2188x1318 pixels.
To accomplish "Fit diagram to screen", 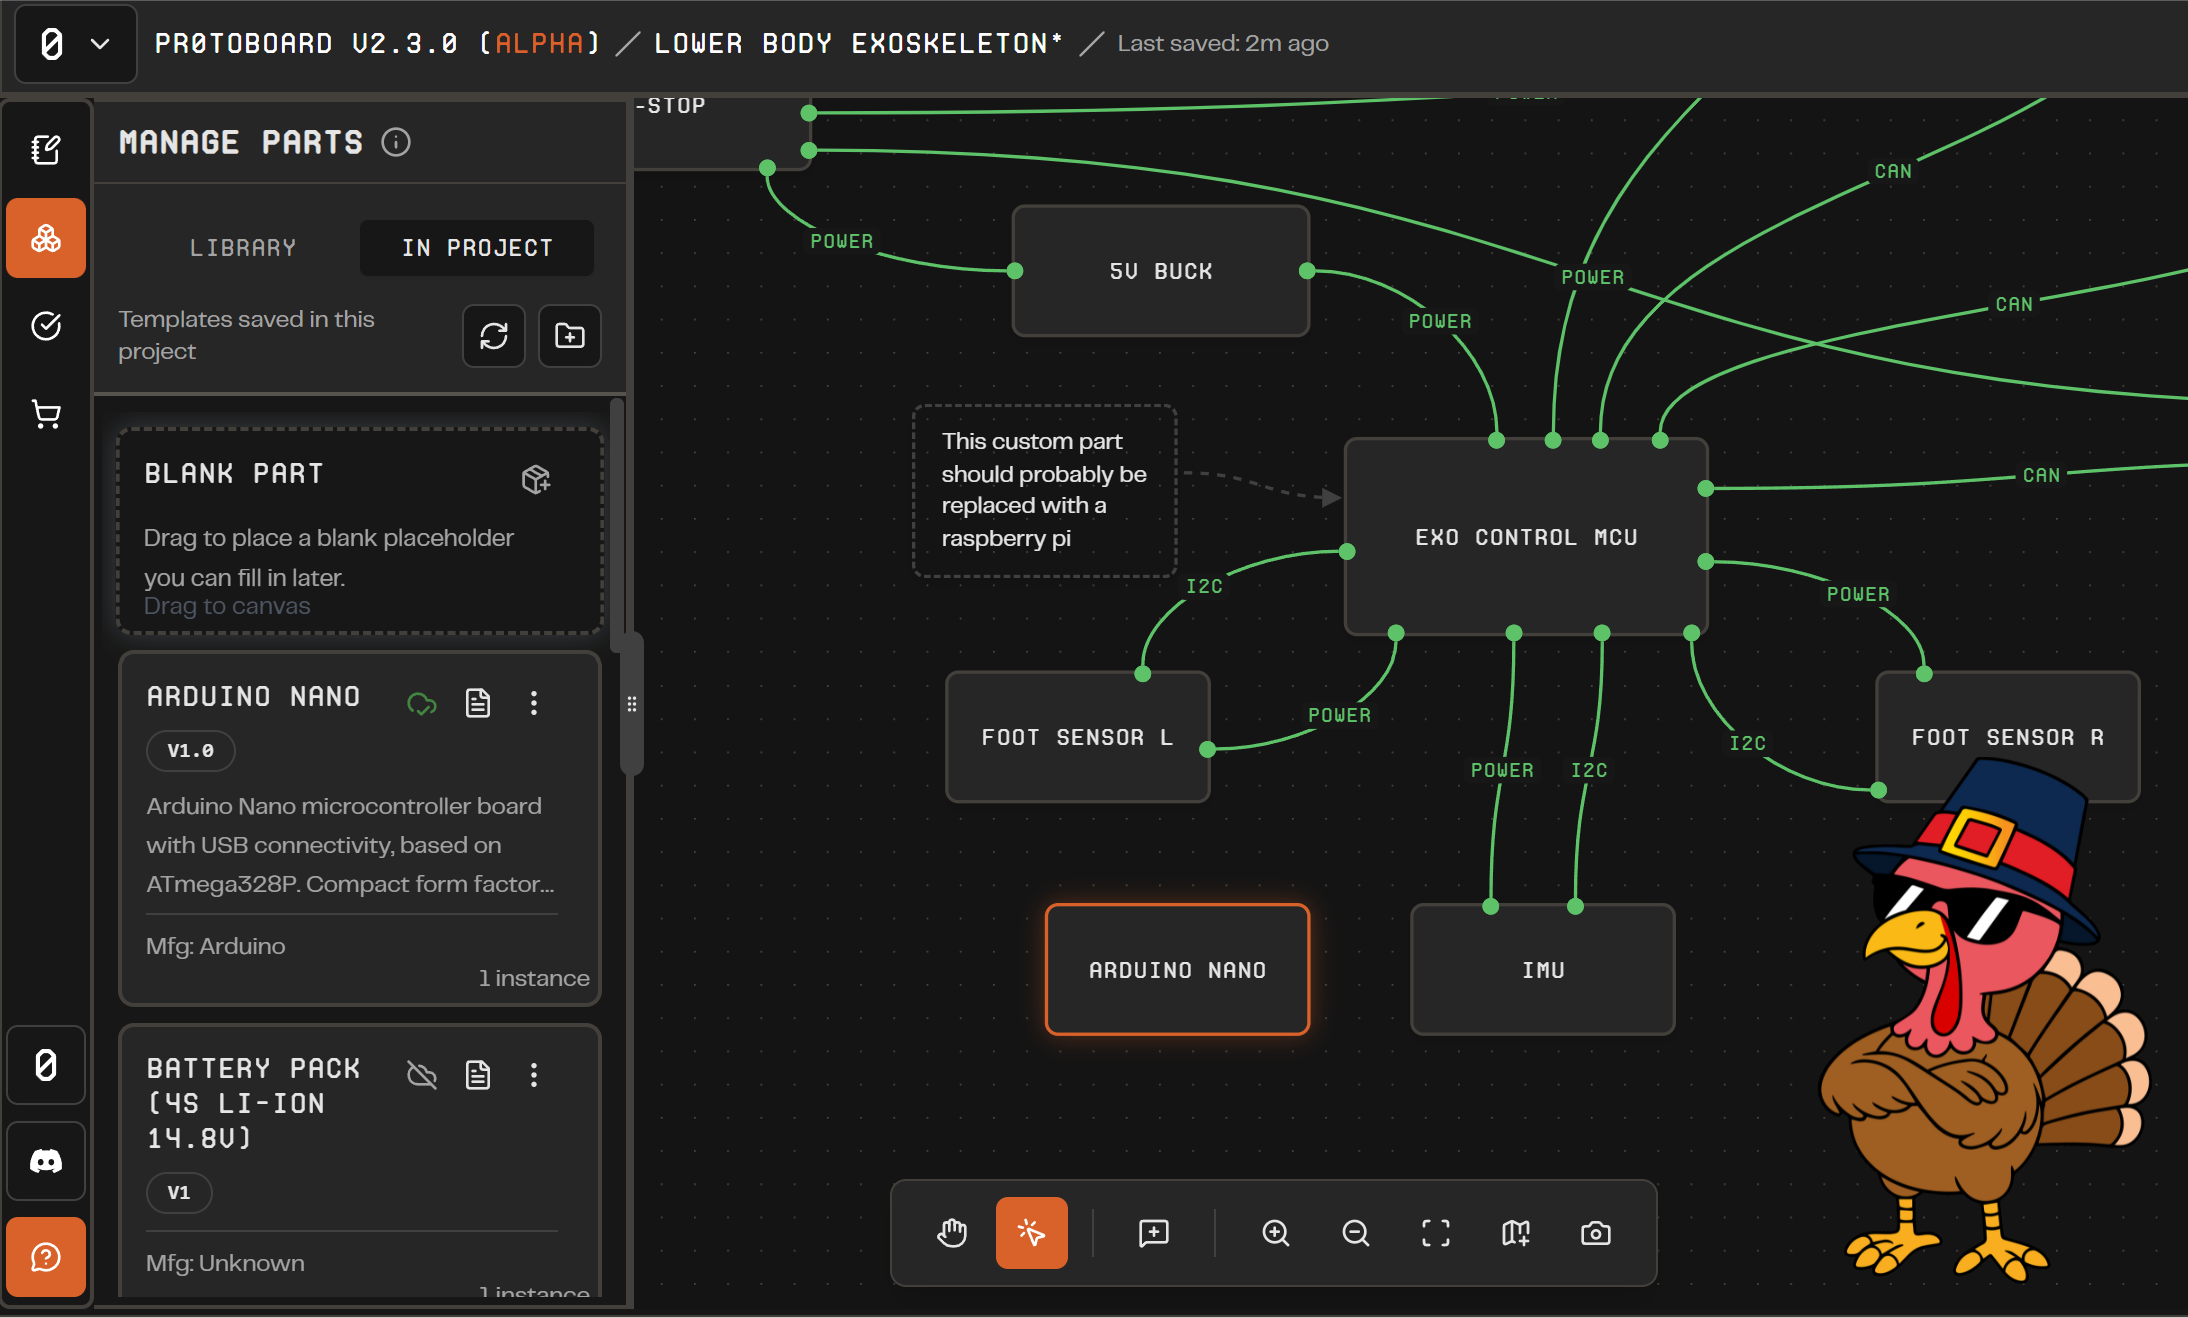I will (1435, 1233).
